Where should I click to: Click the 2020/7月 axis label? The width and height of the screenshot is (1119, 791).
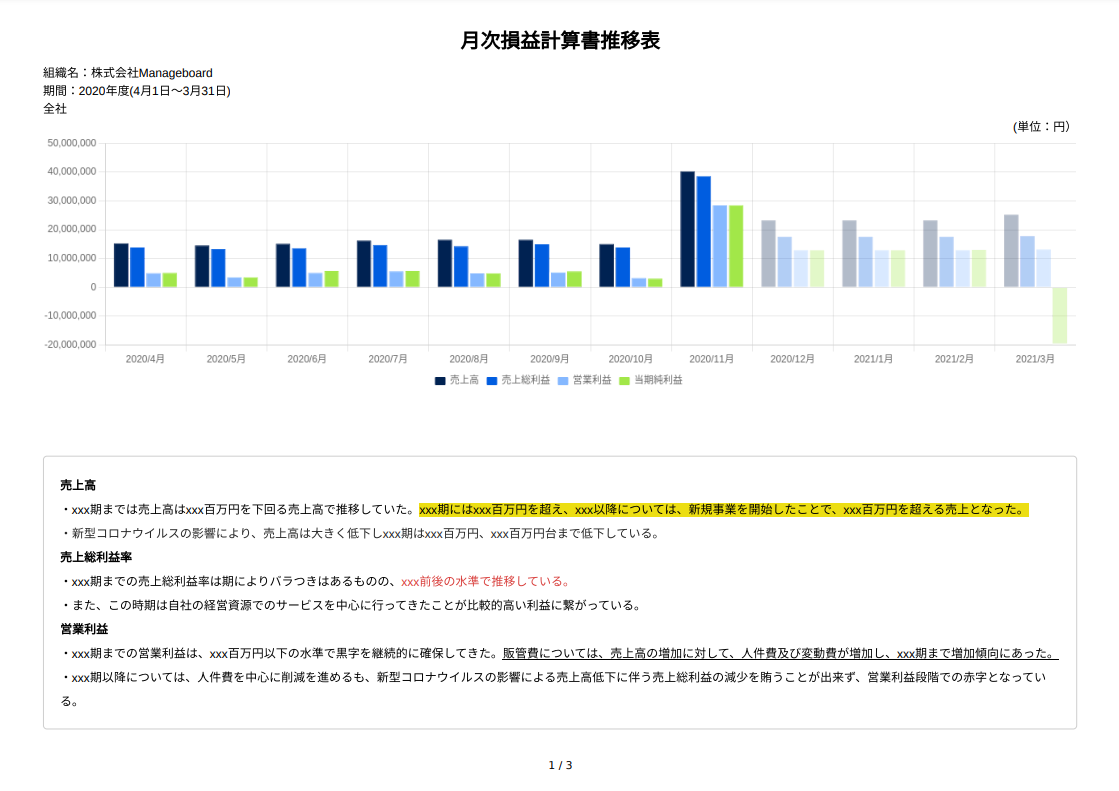point(388,359)
